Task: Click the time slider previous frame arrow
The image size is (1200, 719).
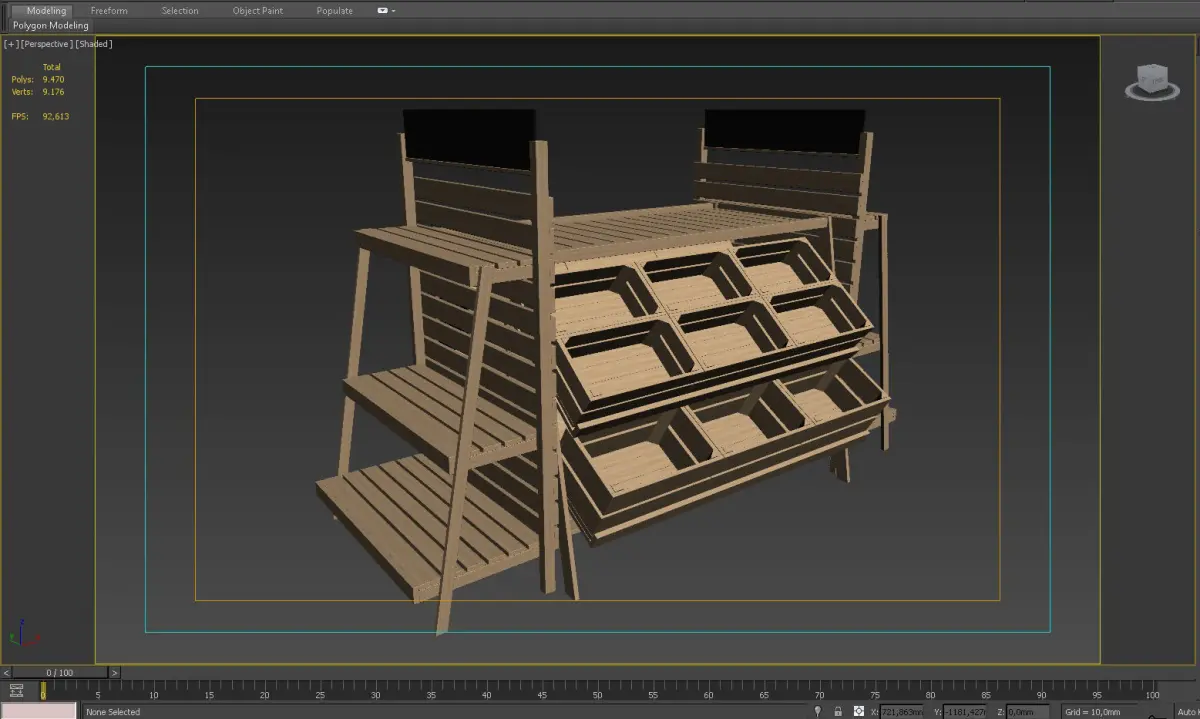Action: pos(5,673)
